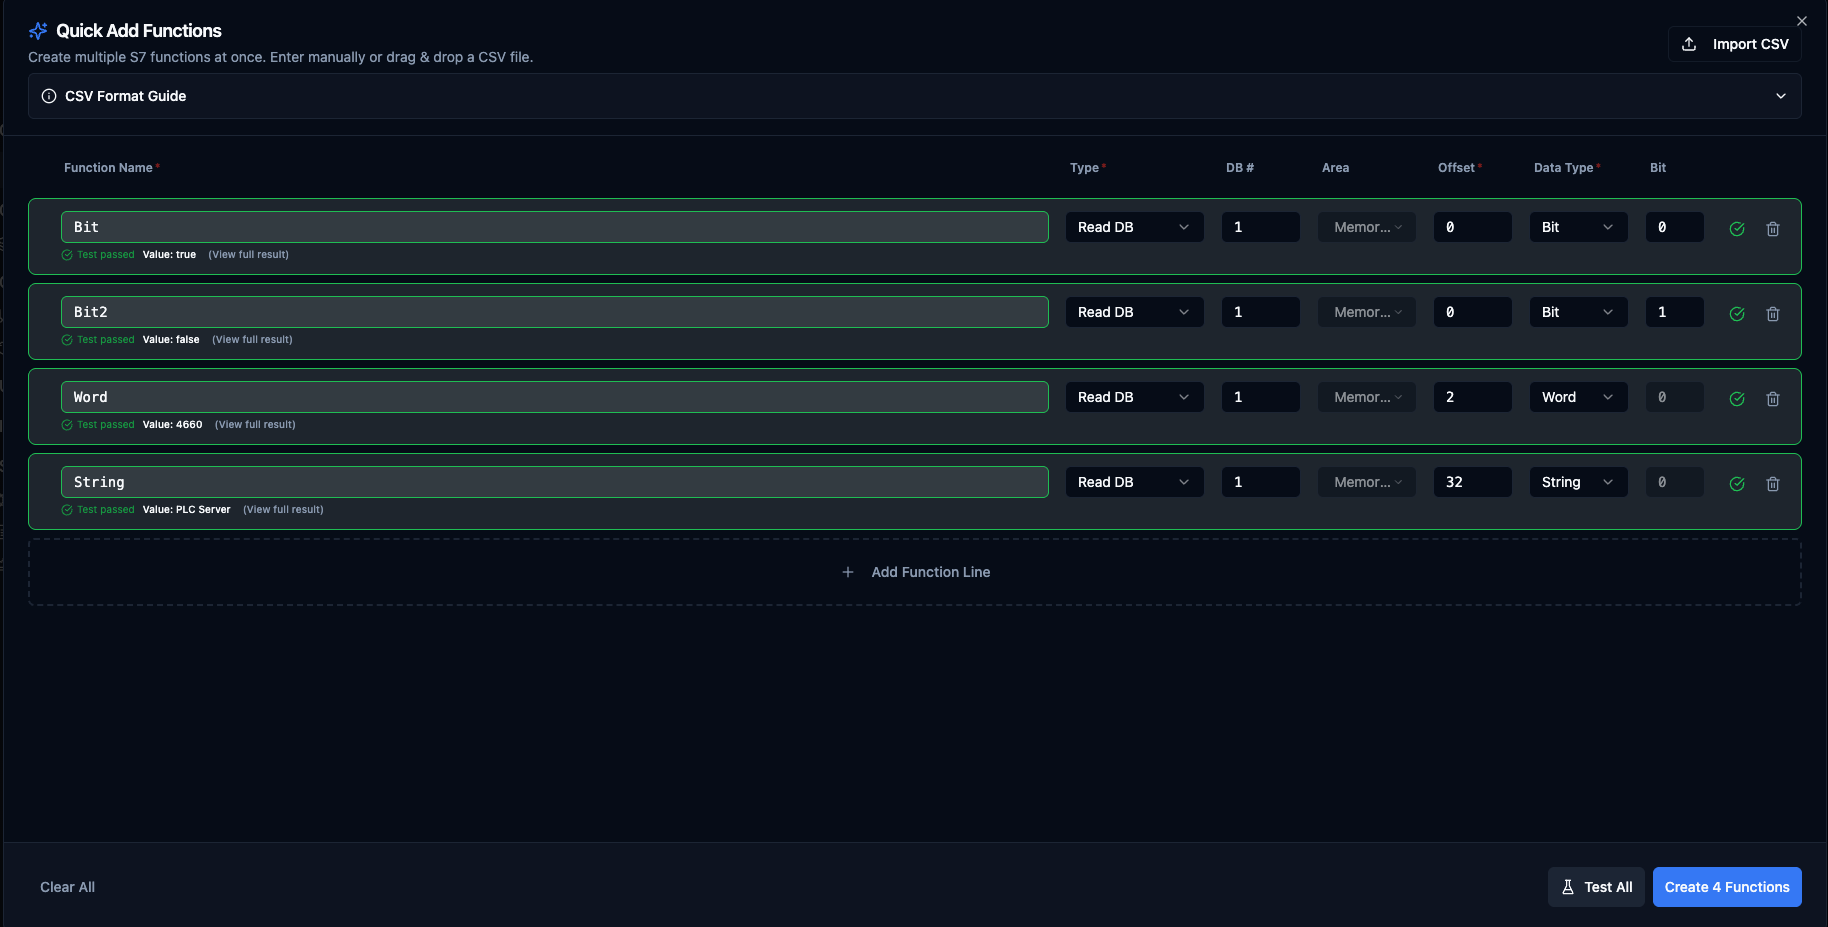Image resolution: width=1828 pixels, height=927 pixels.
Task: Click the Import CSV button
Action: pyautogui.click(x=1735, y=44)
